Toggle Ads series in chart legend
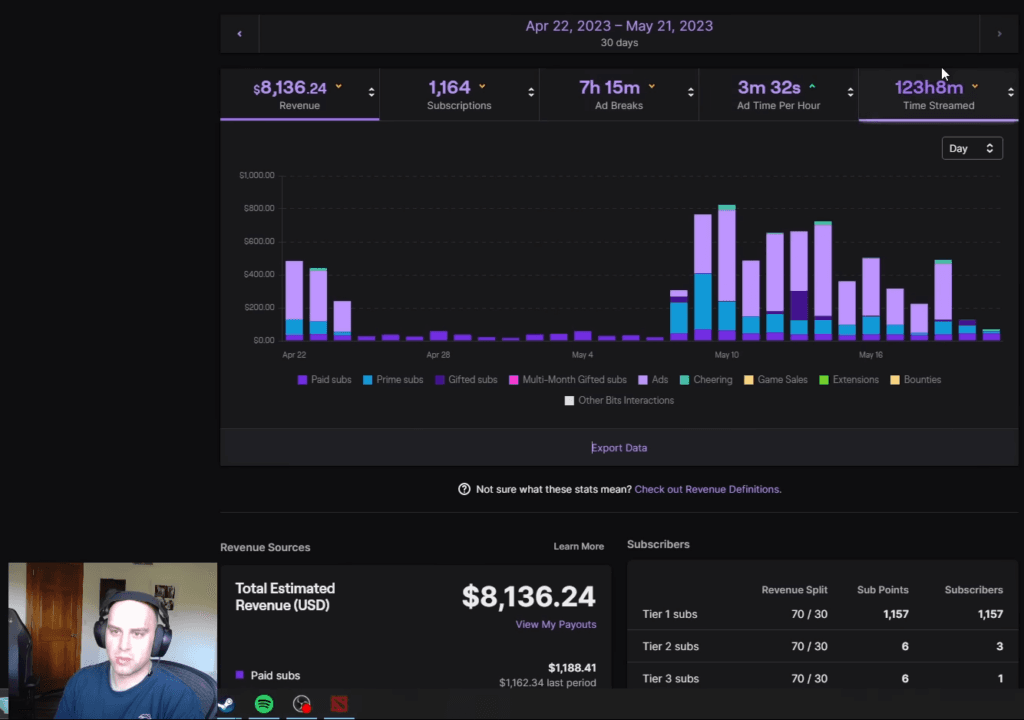Screen dimensions: 1024x720 (x=655, y=380)
